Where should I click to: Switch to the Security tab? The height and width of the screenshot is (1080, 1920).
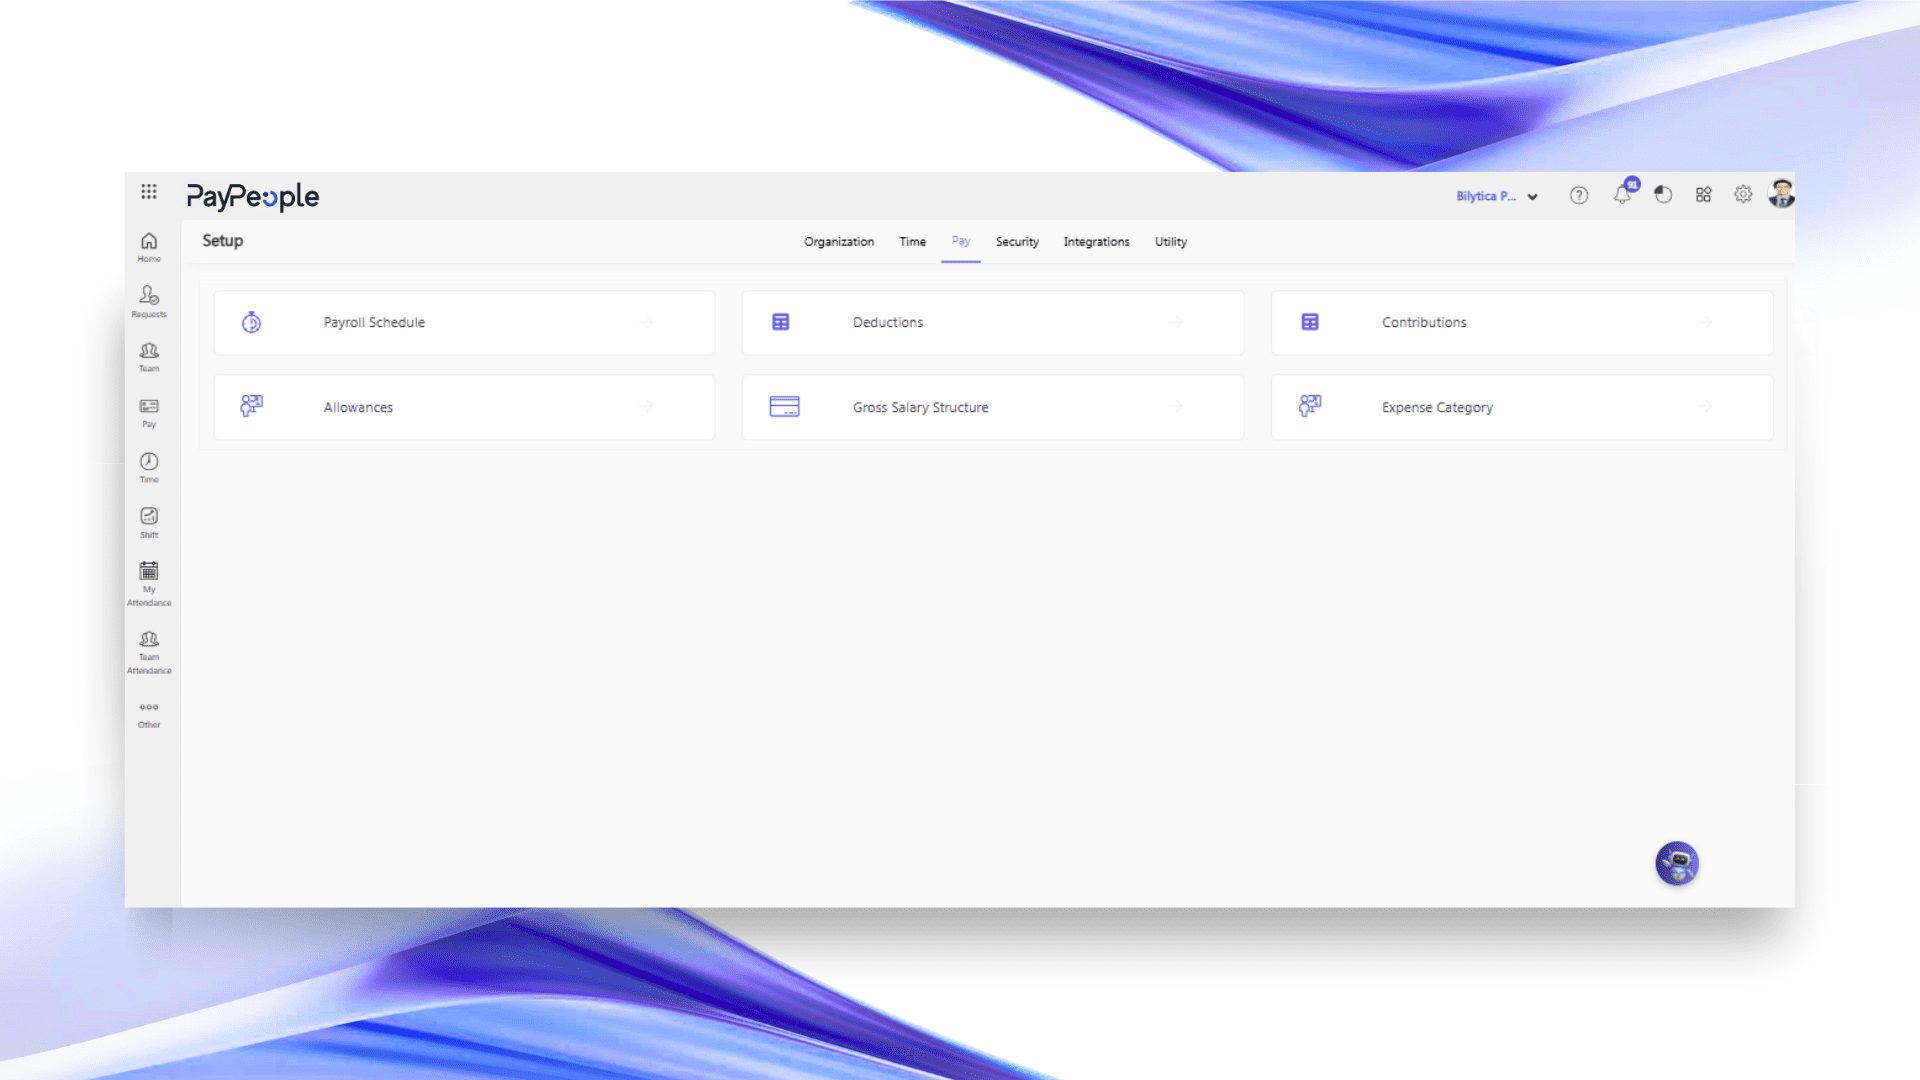coord(1017,242)
